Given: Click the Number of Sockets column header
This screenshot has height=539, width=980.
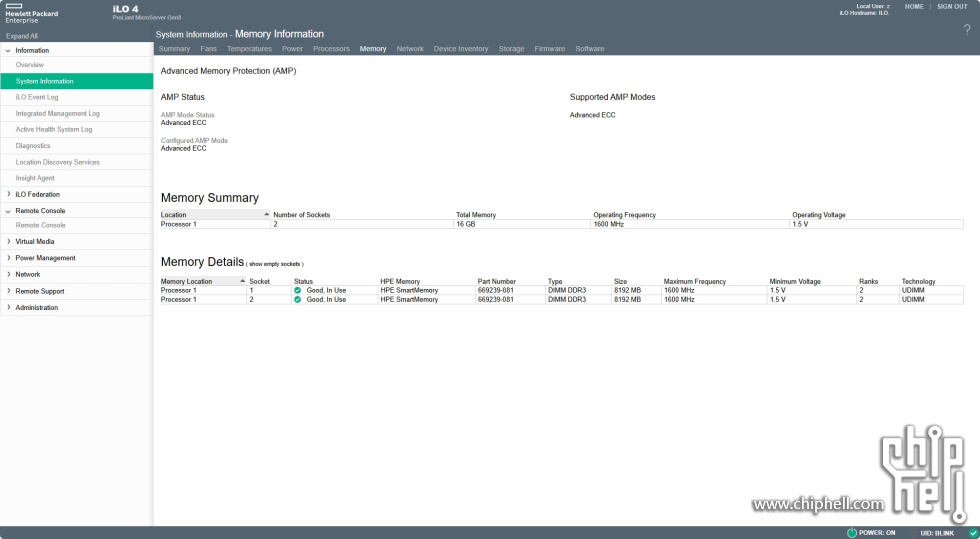Looking at the screenshot, I should tap(301, 214).
